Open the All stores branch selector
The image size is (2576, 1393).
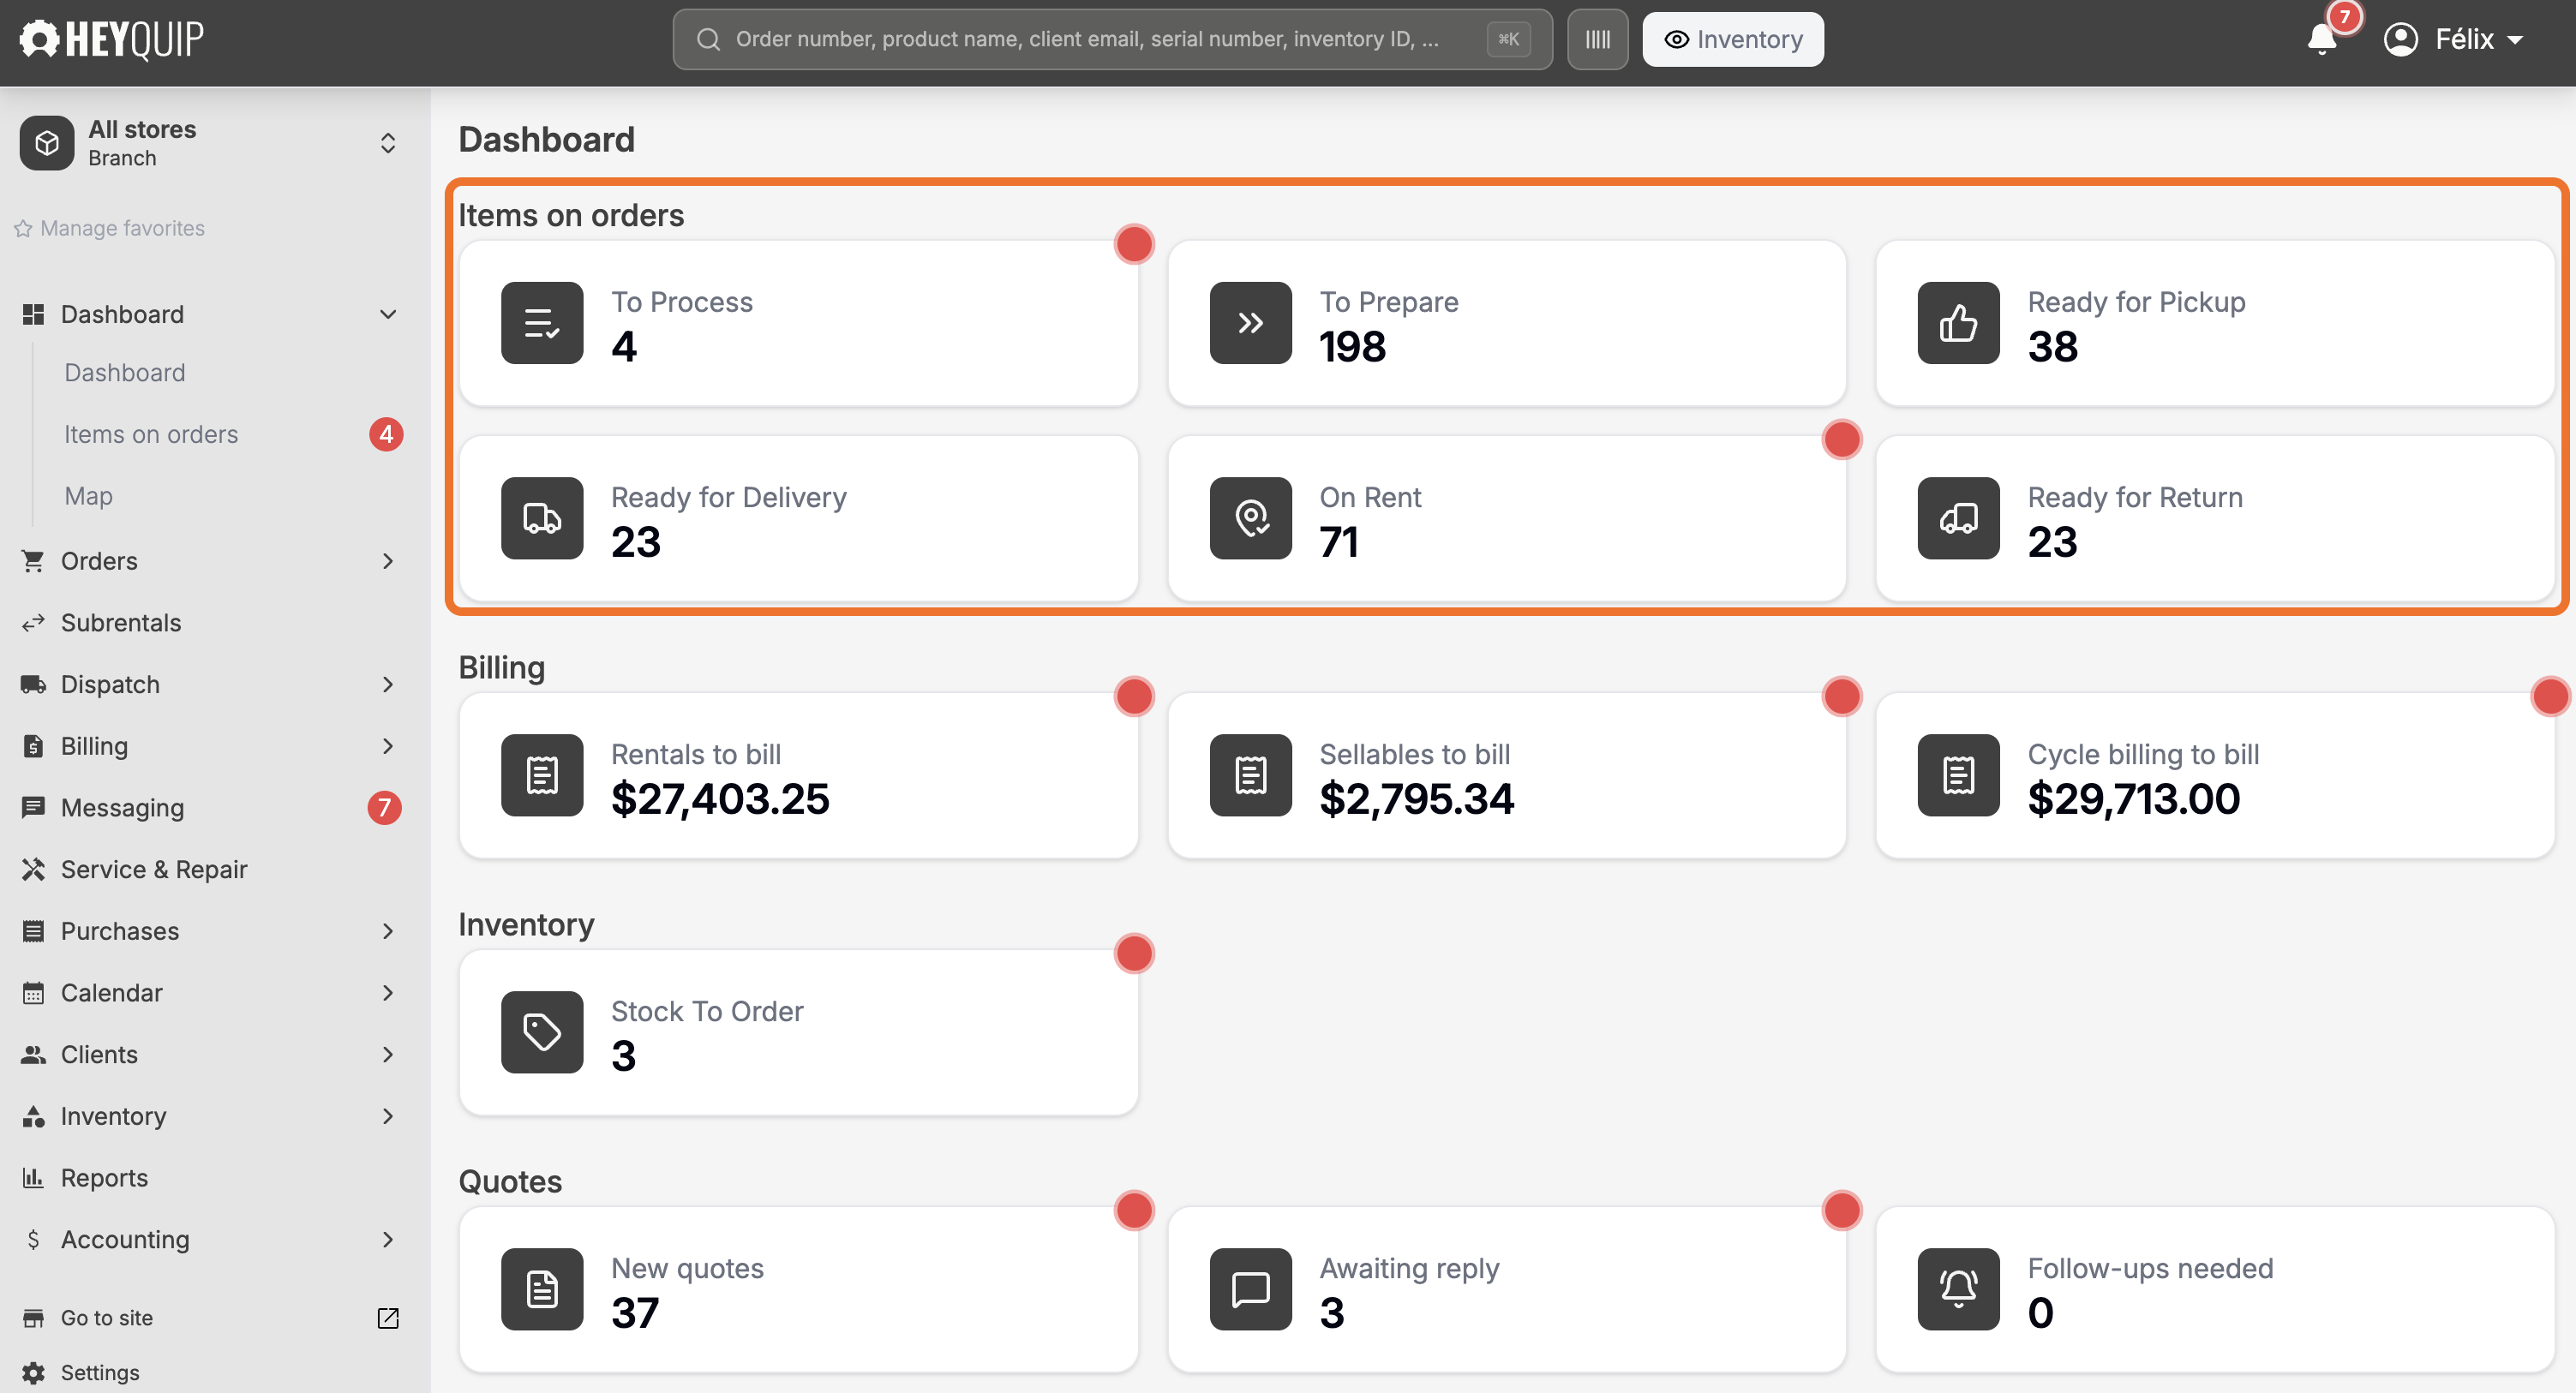click(212, 143)
